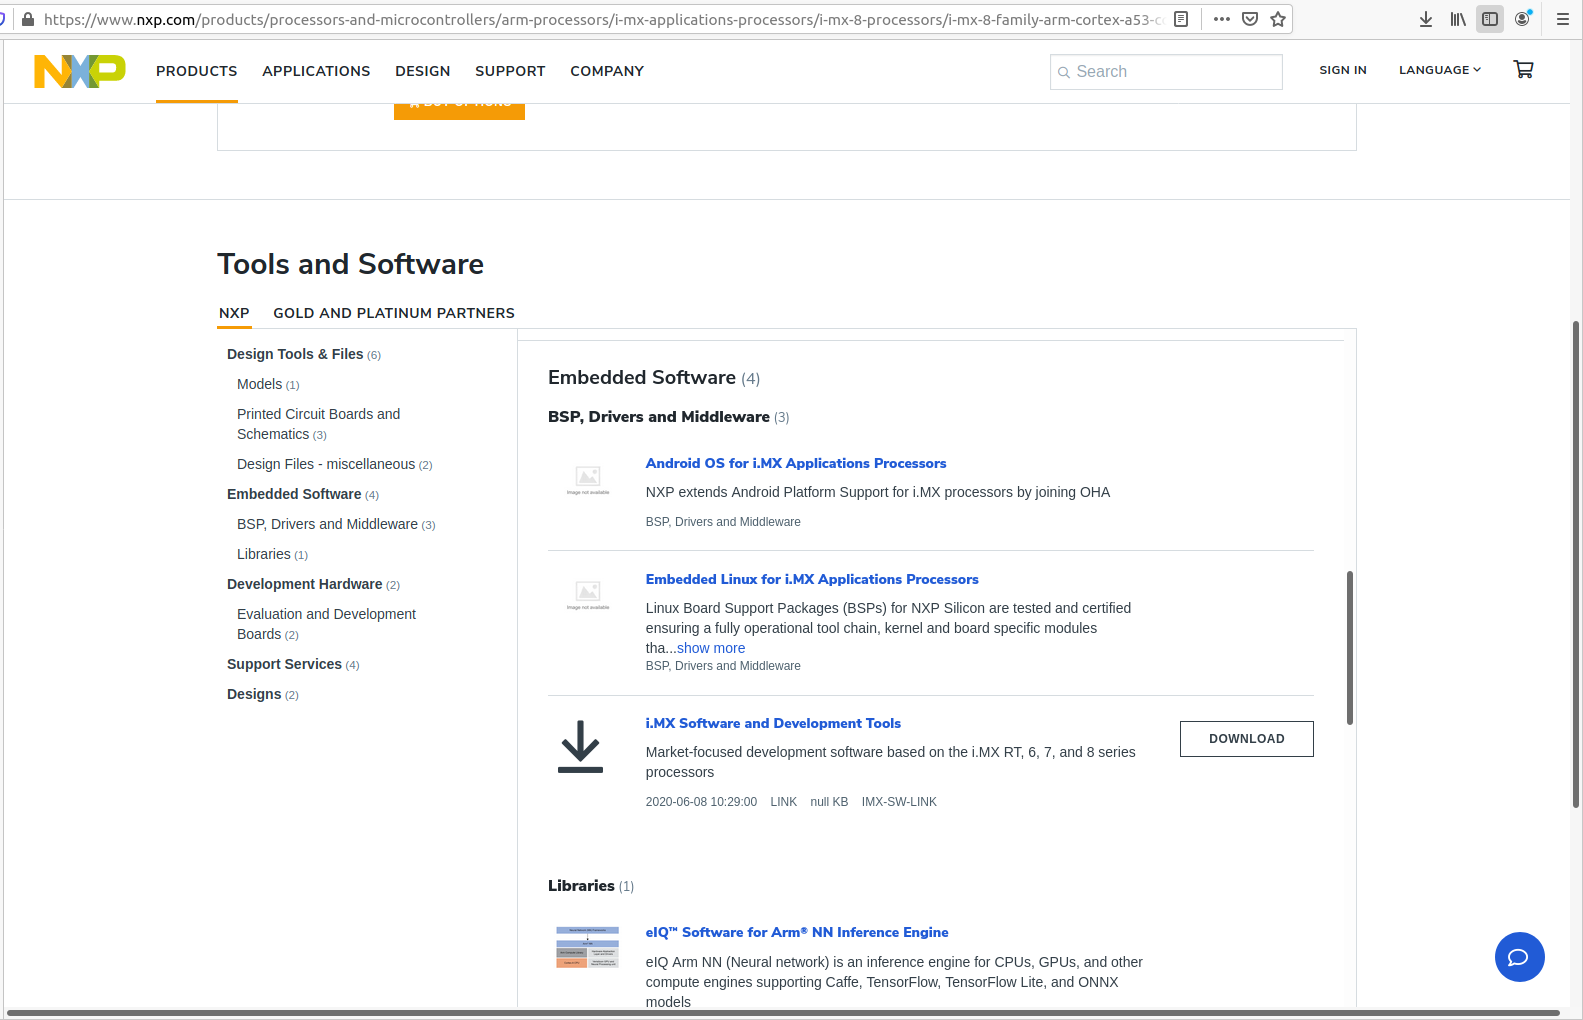The height and width of the screenshot is (1020, 1583).
Task: Open the LANGUAGE dropdown
Action: point(1439,70)
